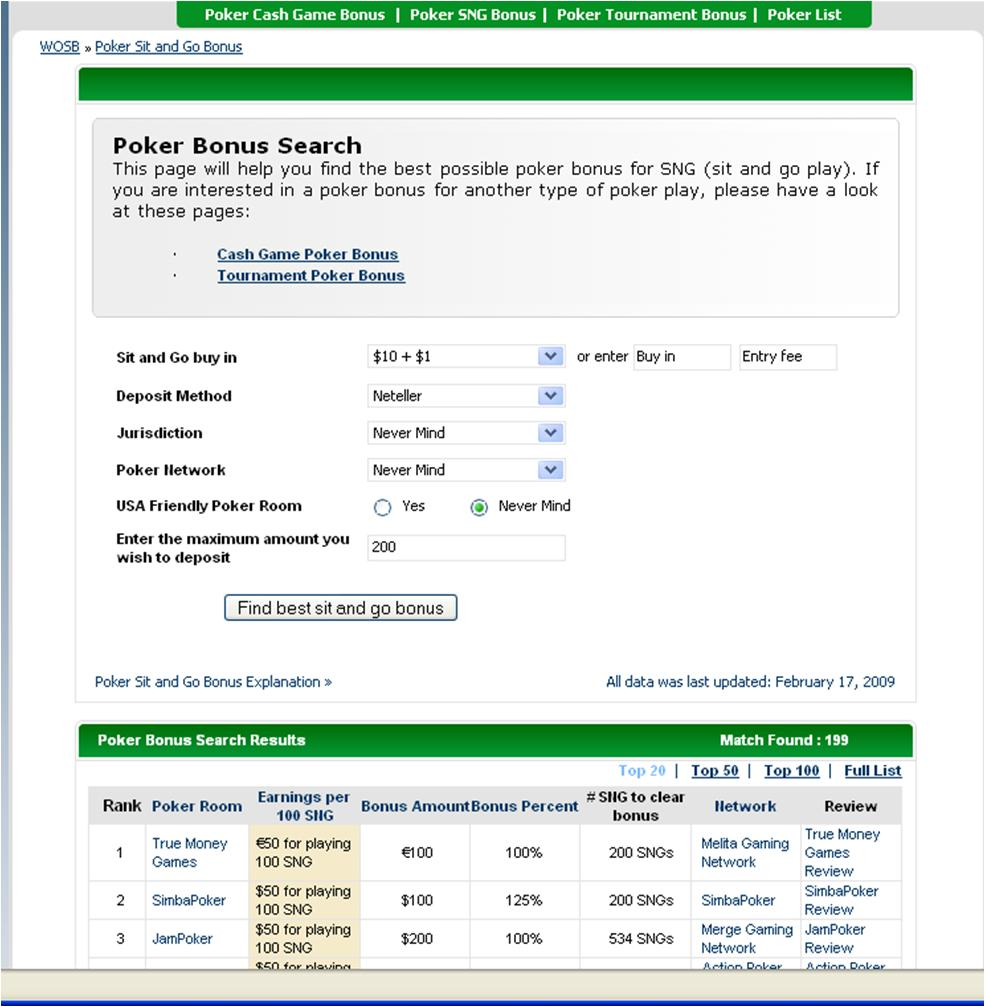
Task: Open the Poker SNG Bonus menu item
Action: [473, 15]
